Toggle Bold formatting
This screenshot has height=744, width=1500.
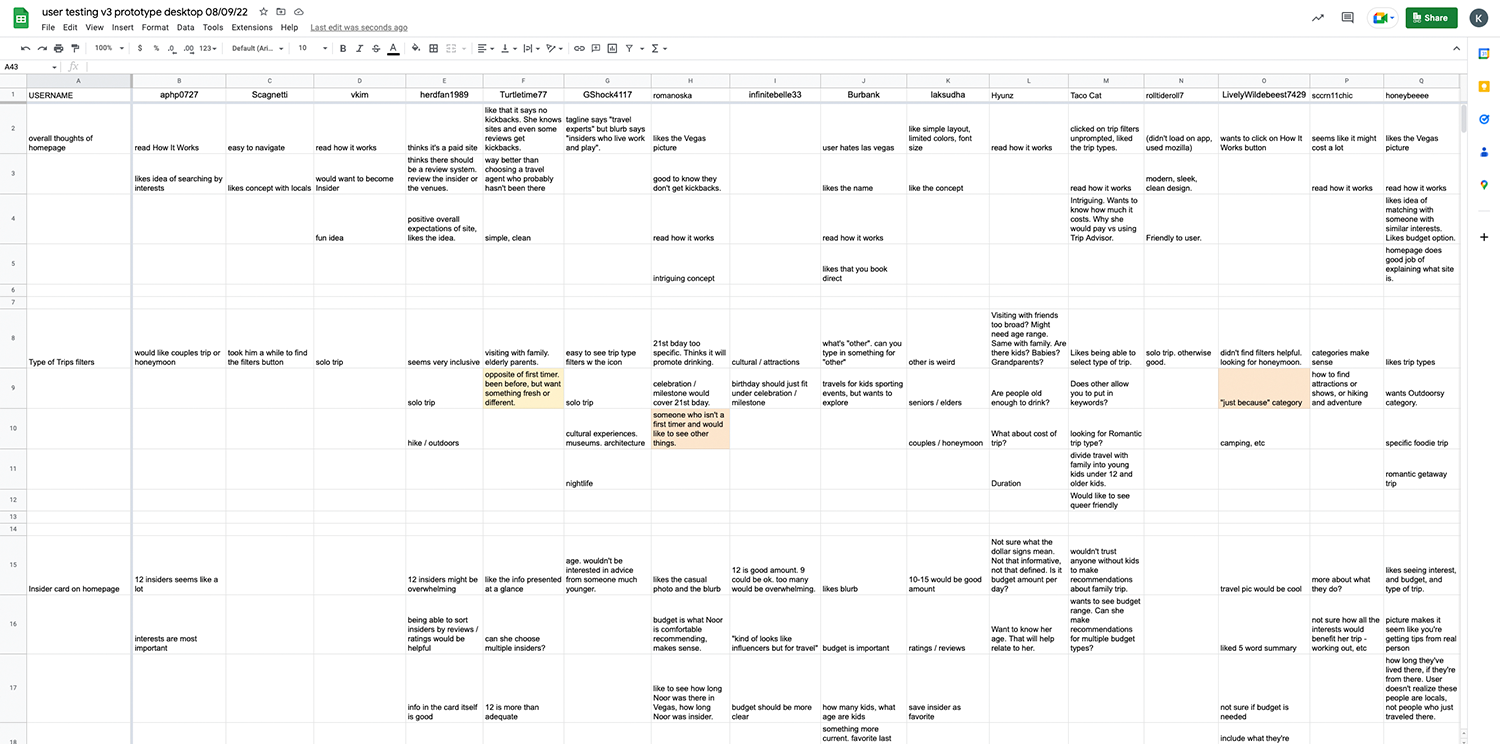[343, 48]
